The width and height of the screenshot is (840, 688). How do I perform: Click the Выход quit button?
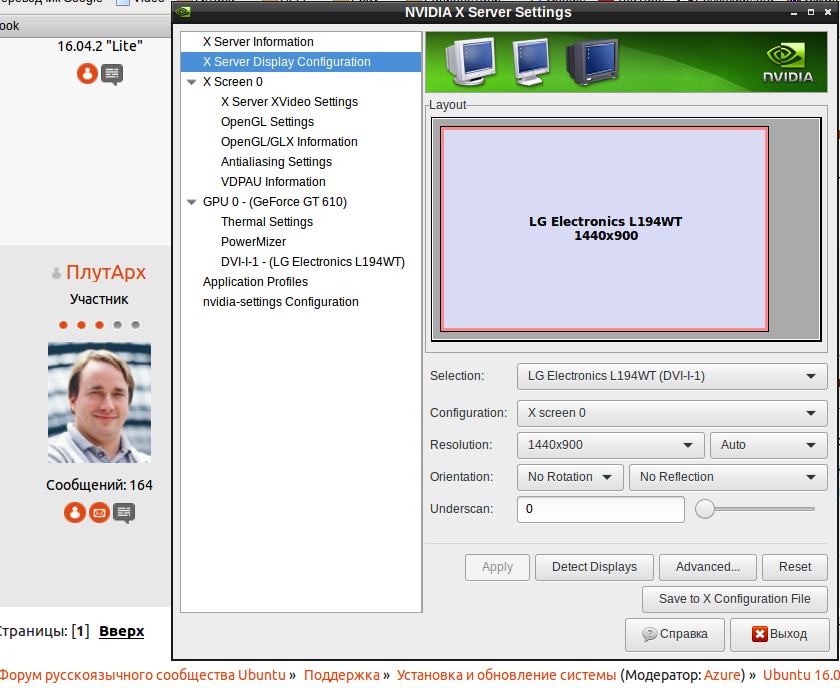coord(779,634)
